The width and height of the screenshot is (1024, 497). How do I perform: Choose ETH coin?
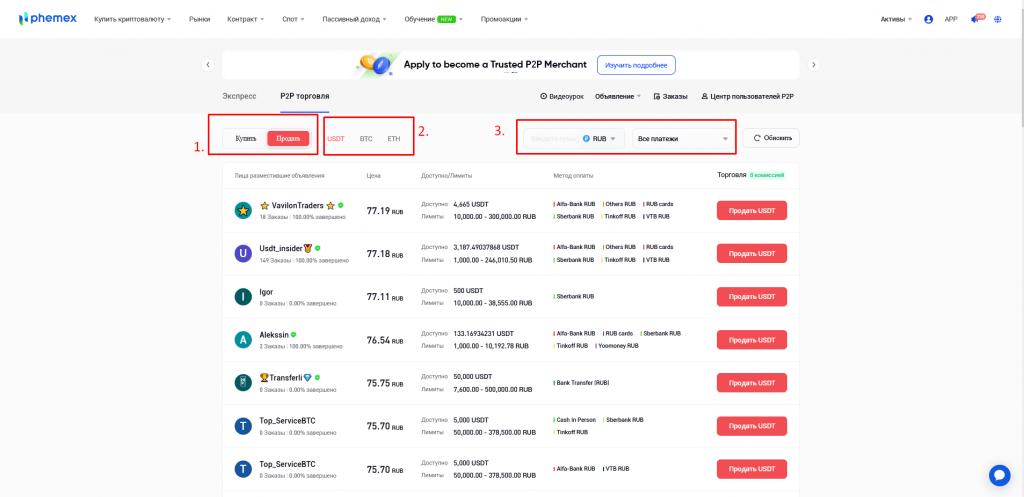[394, 139]
